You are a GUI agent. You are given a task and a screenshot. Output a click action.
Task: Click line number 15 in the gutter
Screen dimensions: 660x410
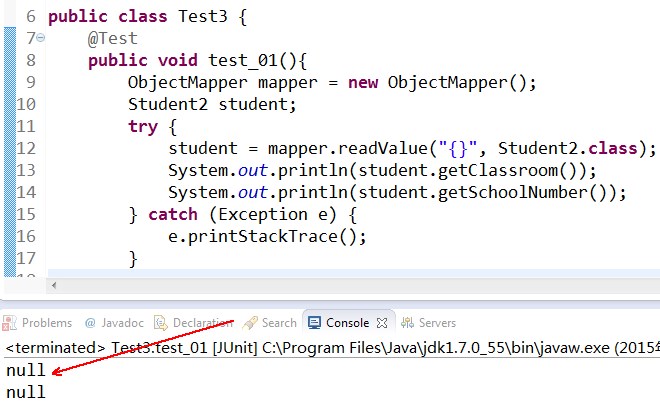[26, 214]
